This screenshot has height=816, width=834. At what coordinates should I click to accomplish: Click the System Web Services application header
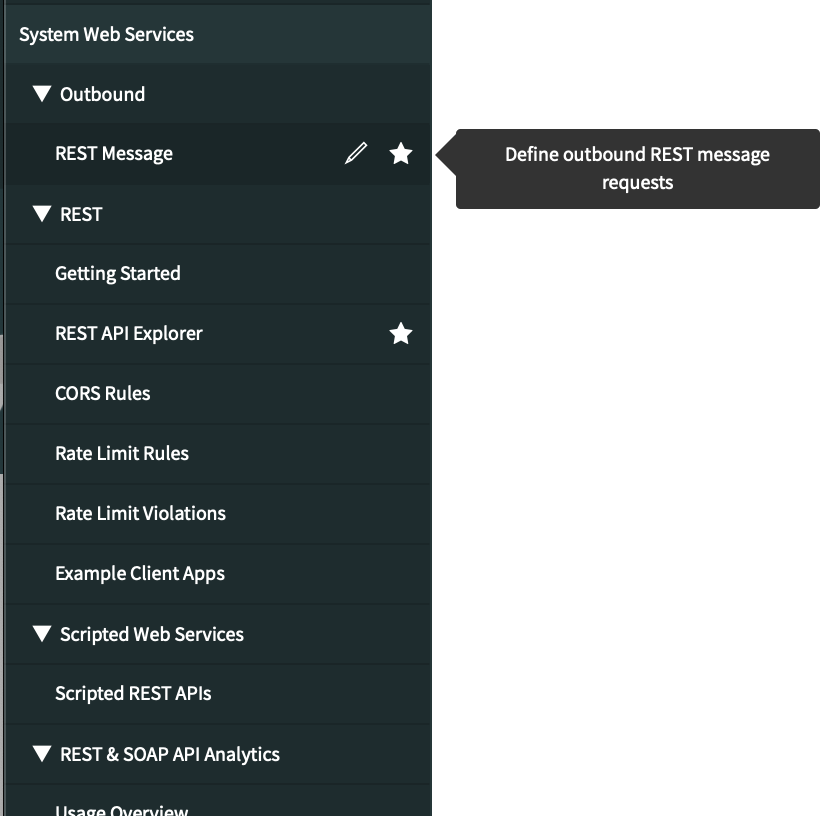tap(106, 34)
